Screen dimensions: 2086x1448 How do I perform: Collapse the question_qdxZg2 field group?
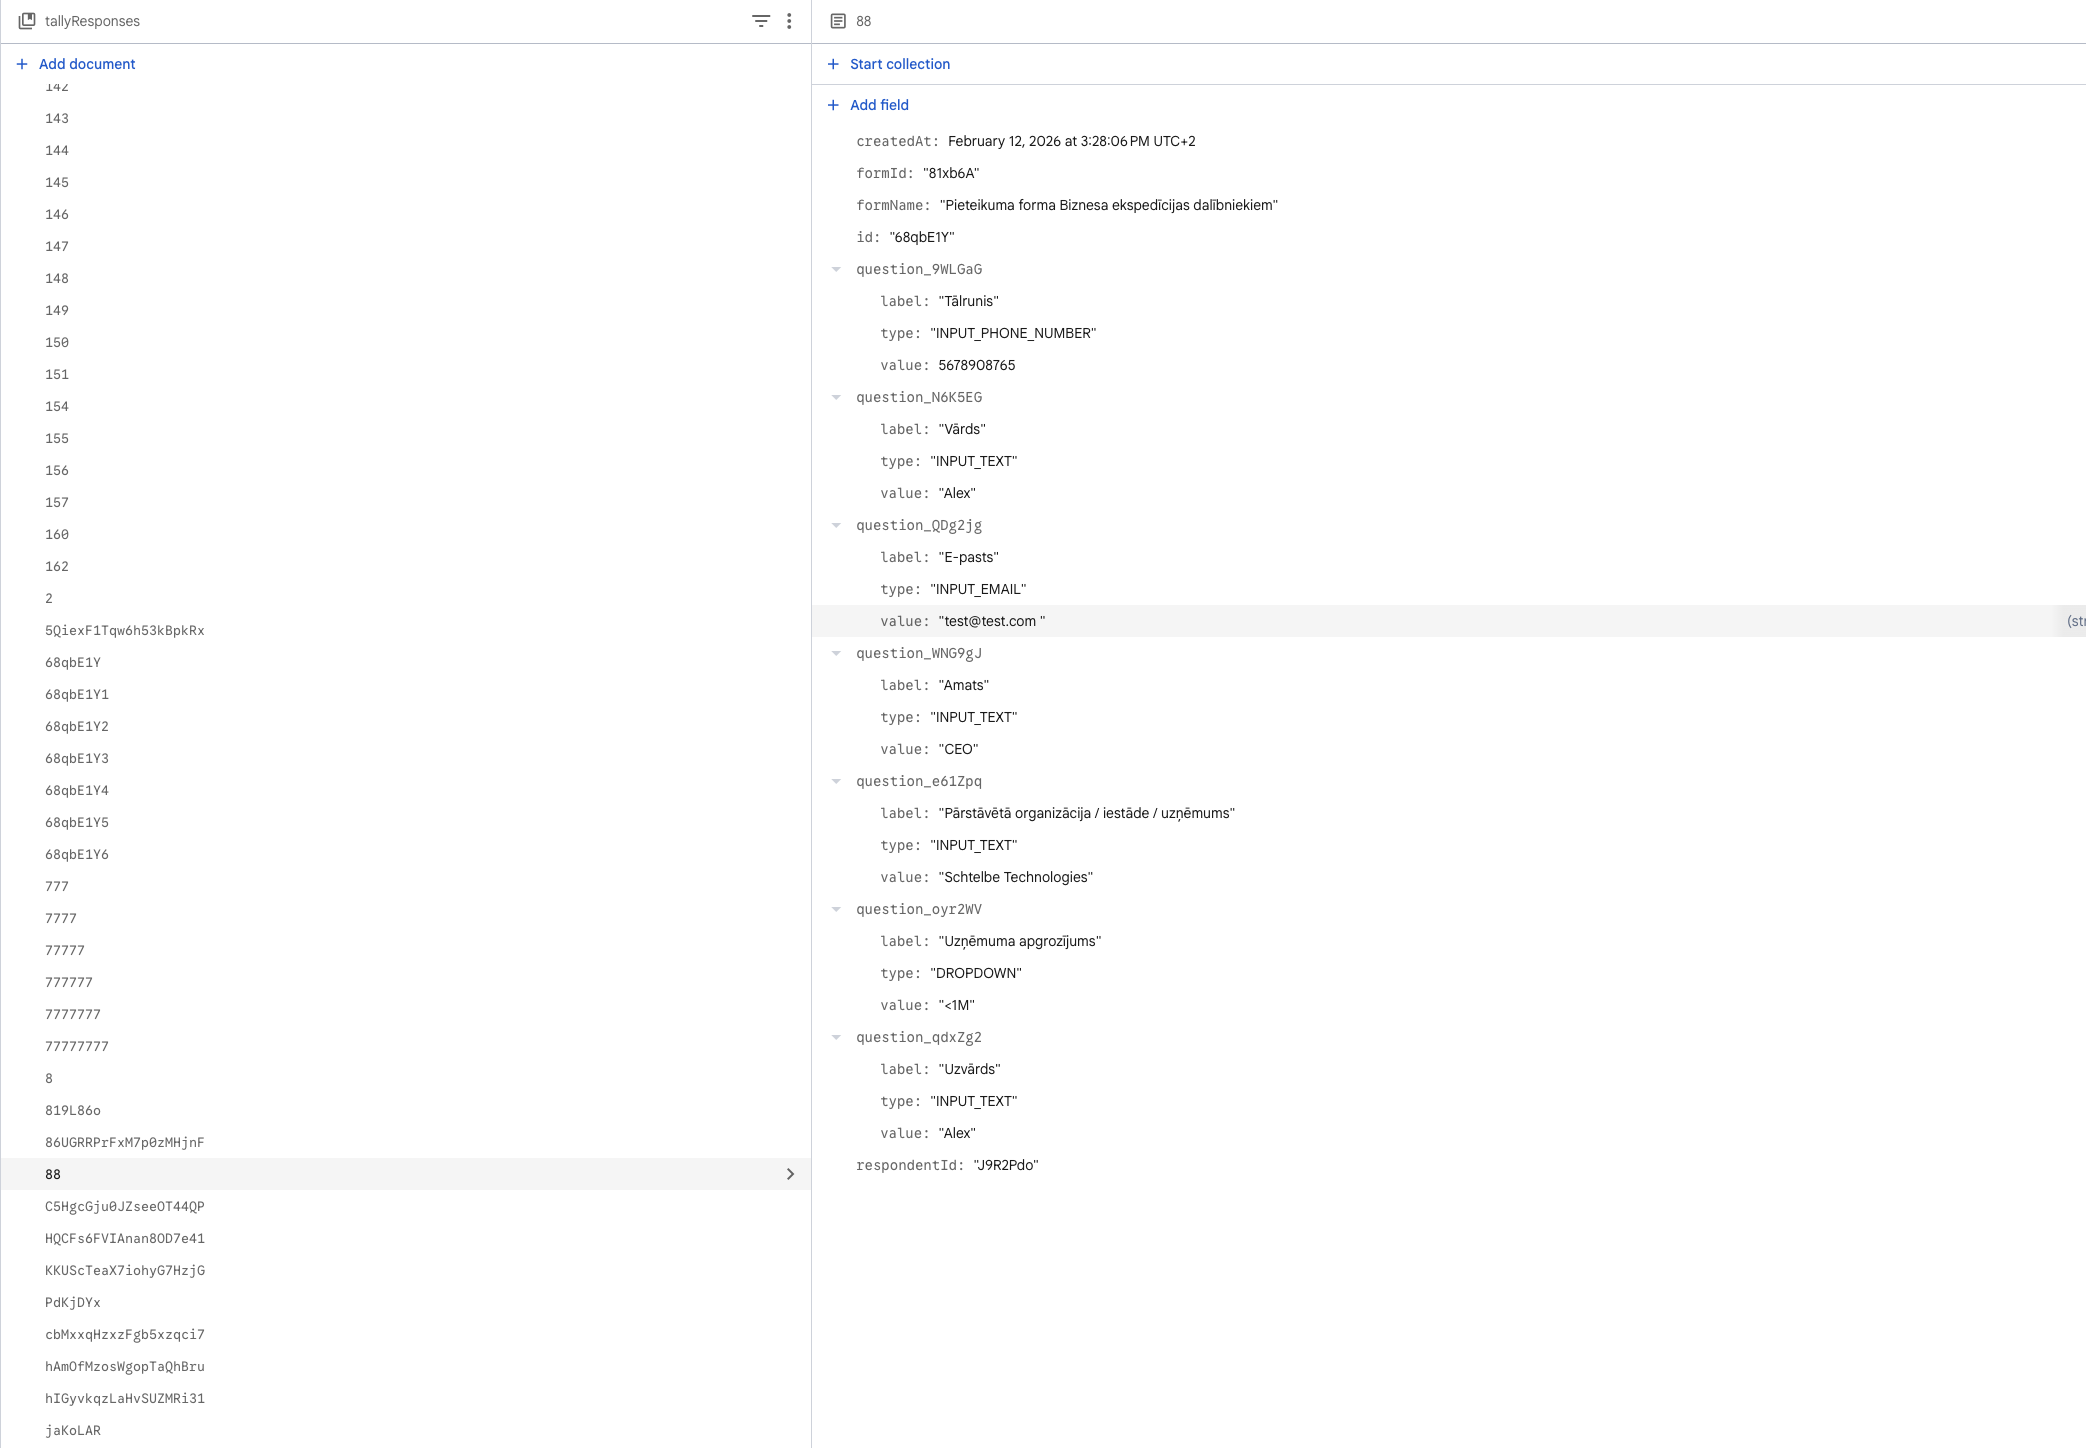[x=837, y=1037]
